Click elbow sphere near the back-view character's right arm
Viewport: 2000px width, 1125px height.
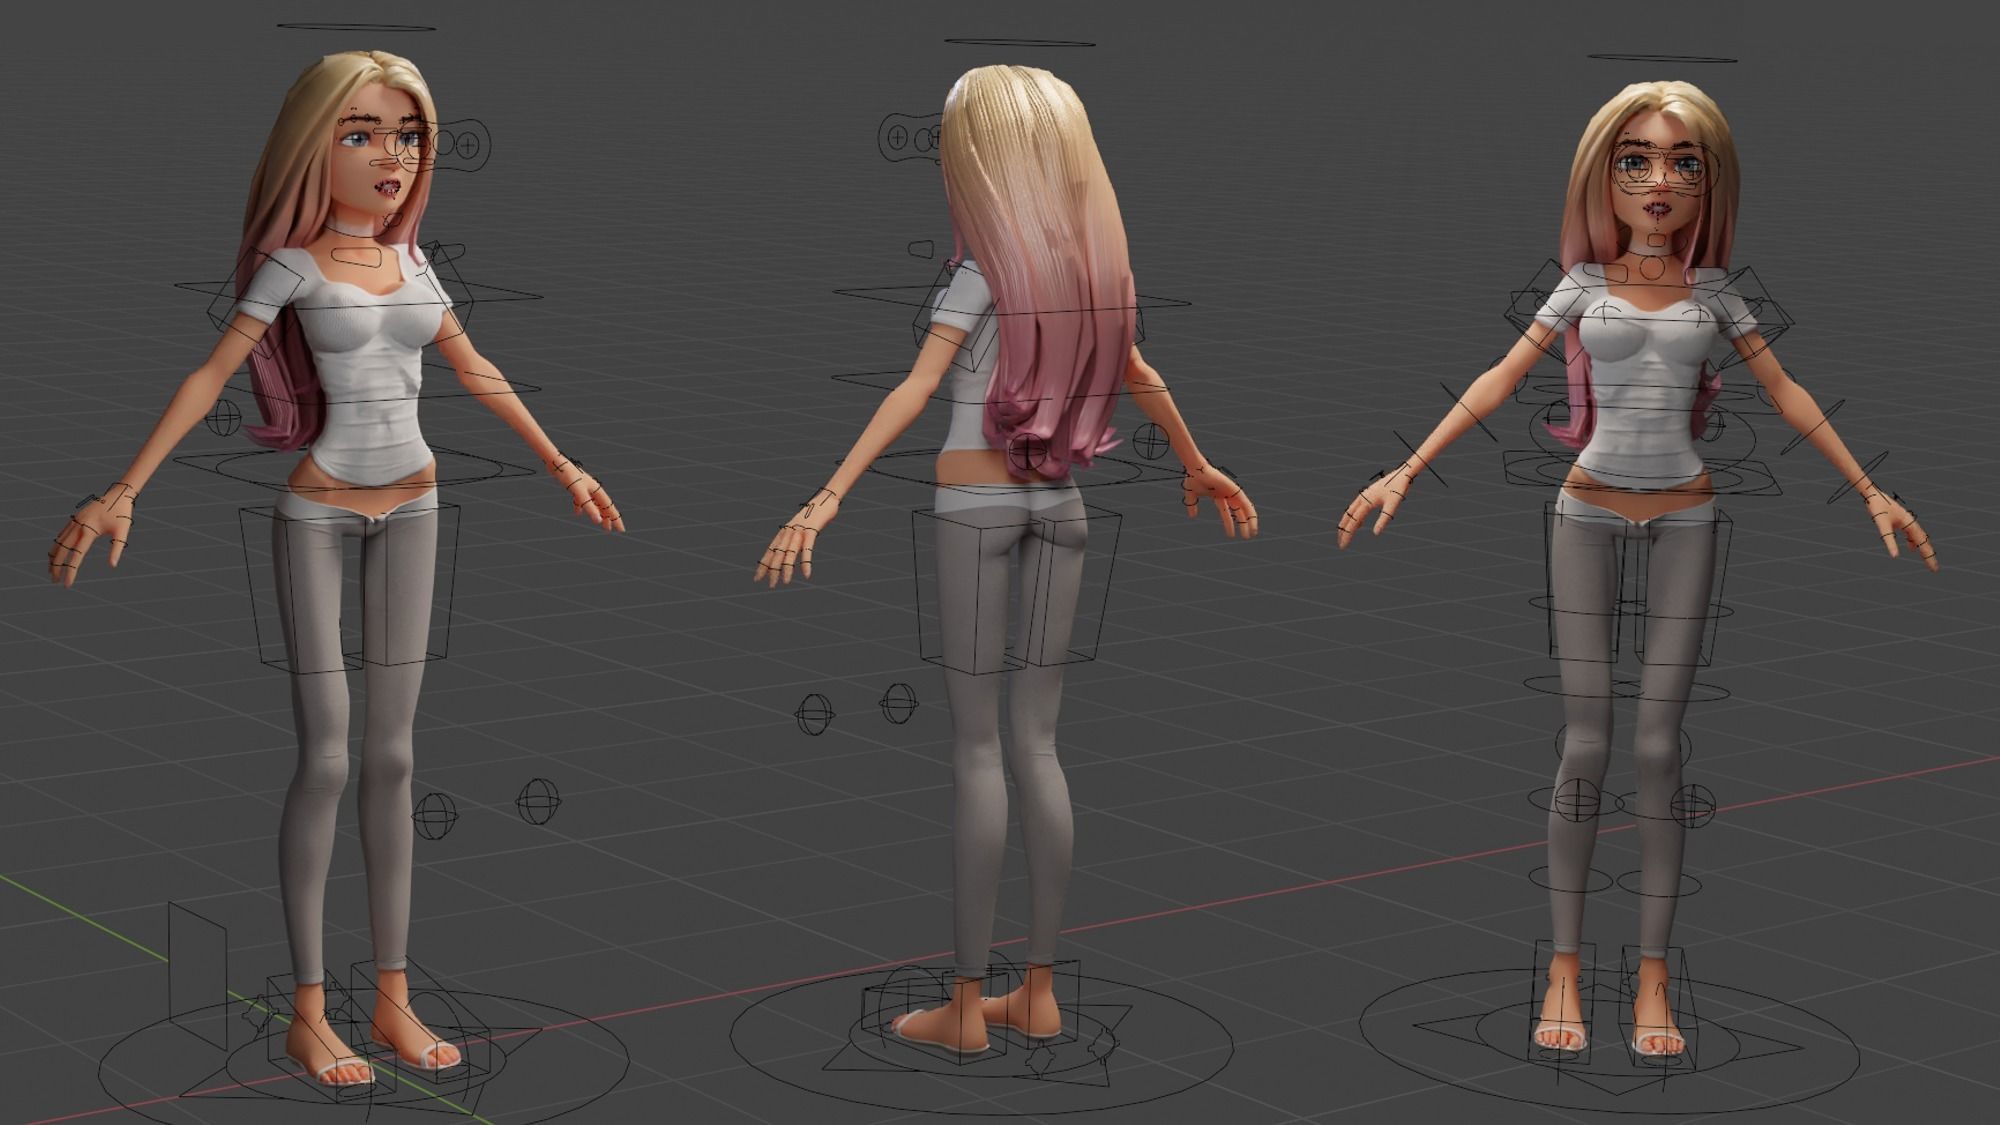point(1151,439)
